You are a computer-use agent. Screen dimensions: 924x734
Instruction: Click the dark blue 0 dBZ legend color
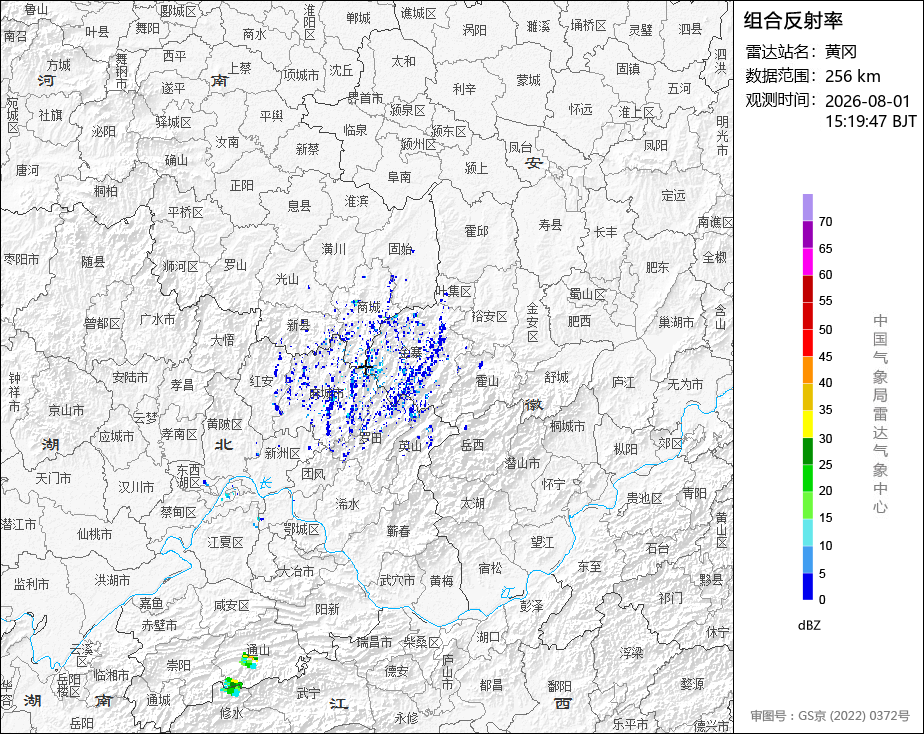point(808,587)
